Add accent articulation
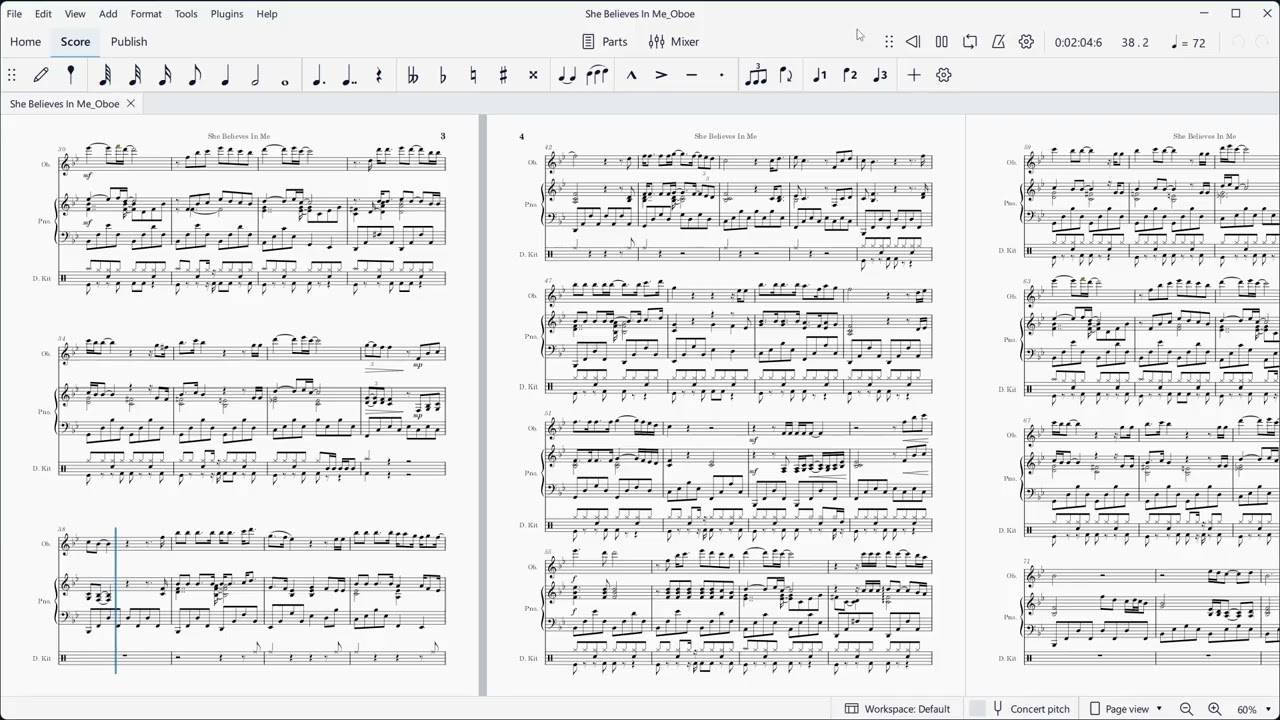The height and width of the screenshot is (720, 1280). pos(661,75)
